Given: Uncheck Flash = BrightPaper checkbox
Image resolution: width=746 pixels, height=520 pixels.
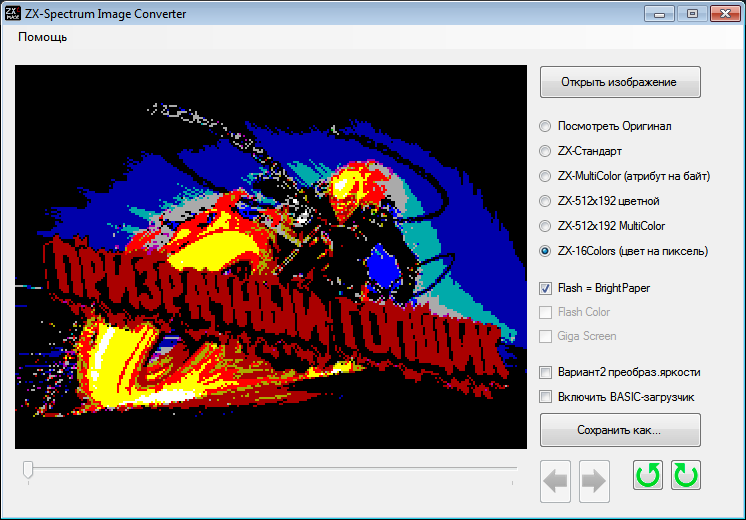Looking at the screenshot, I should (x=545, y=288).
